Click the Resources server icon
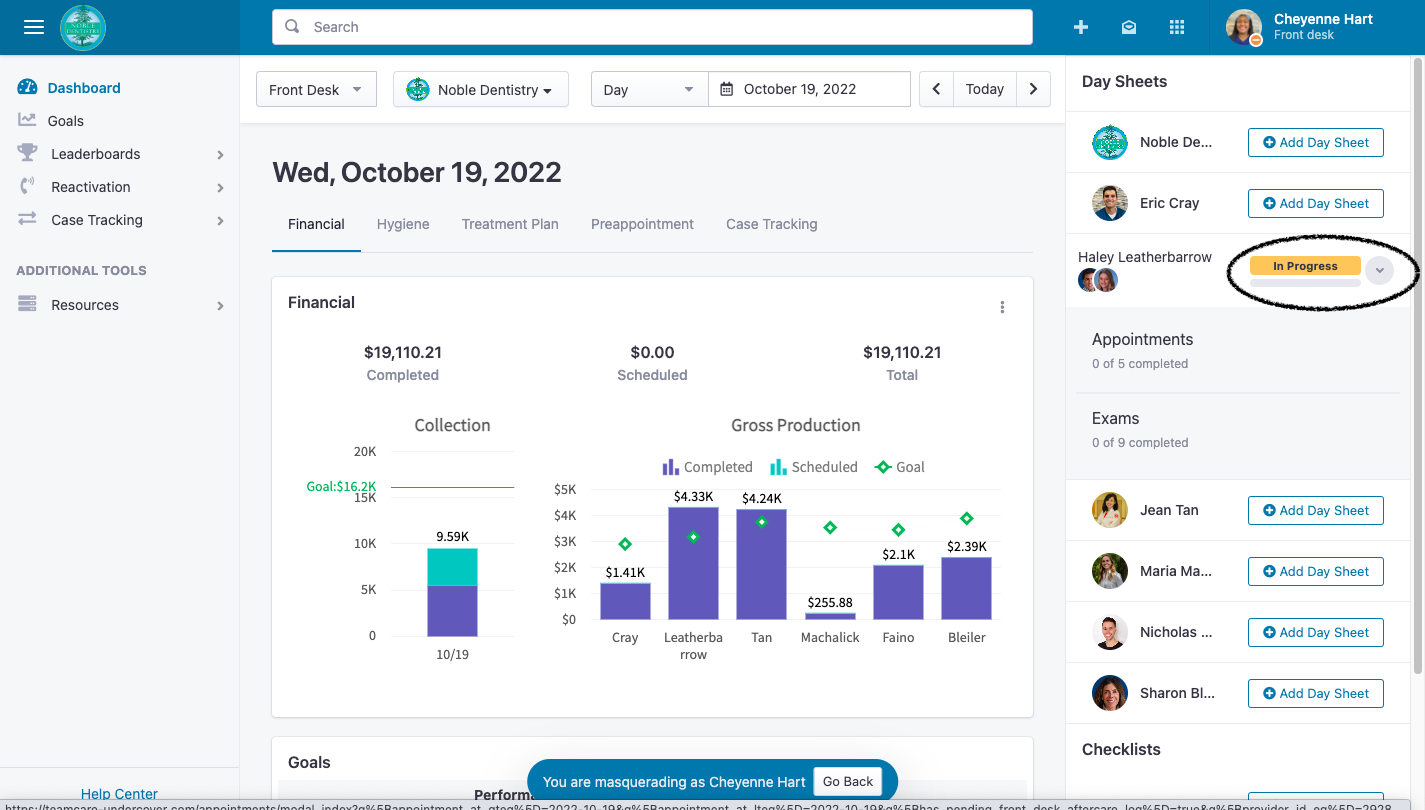The height and width of the screenshot is (810, 1425). 27,304
